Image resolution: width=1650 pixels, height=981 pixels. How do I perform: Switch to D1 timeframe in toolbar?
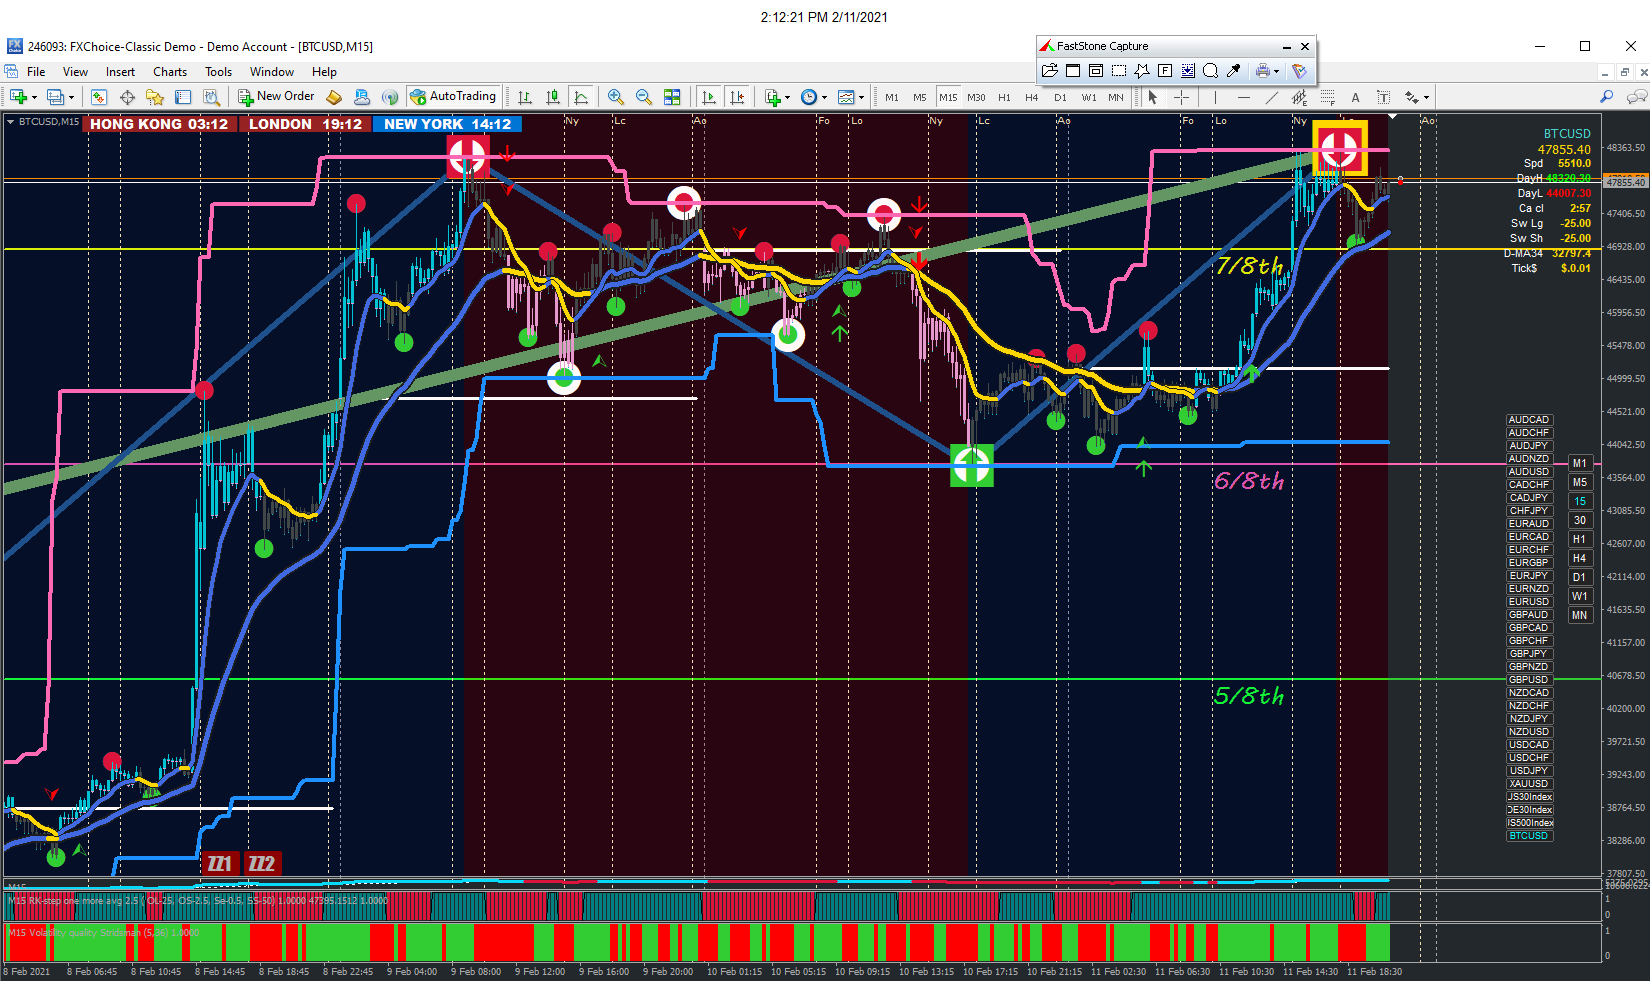click(x=1060, y=97)
